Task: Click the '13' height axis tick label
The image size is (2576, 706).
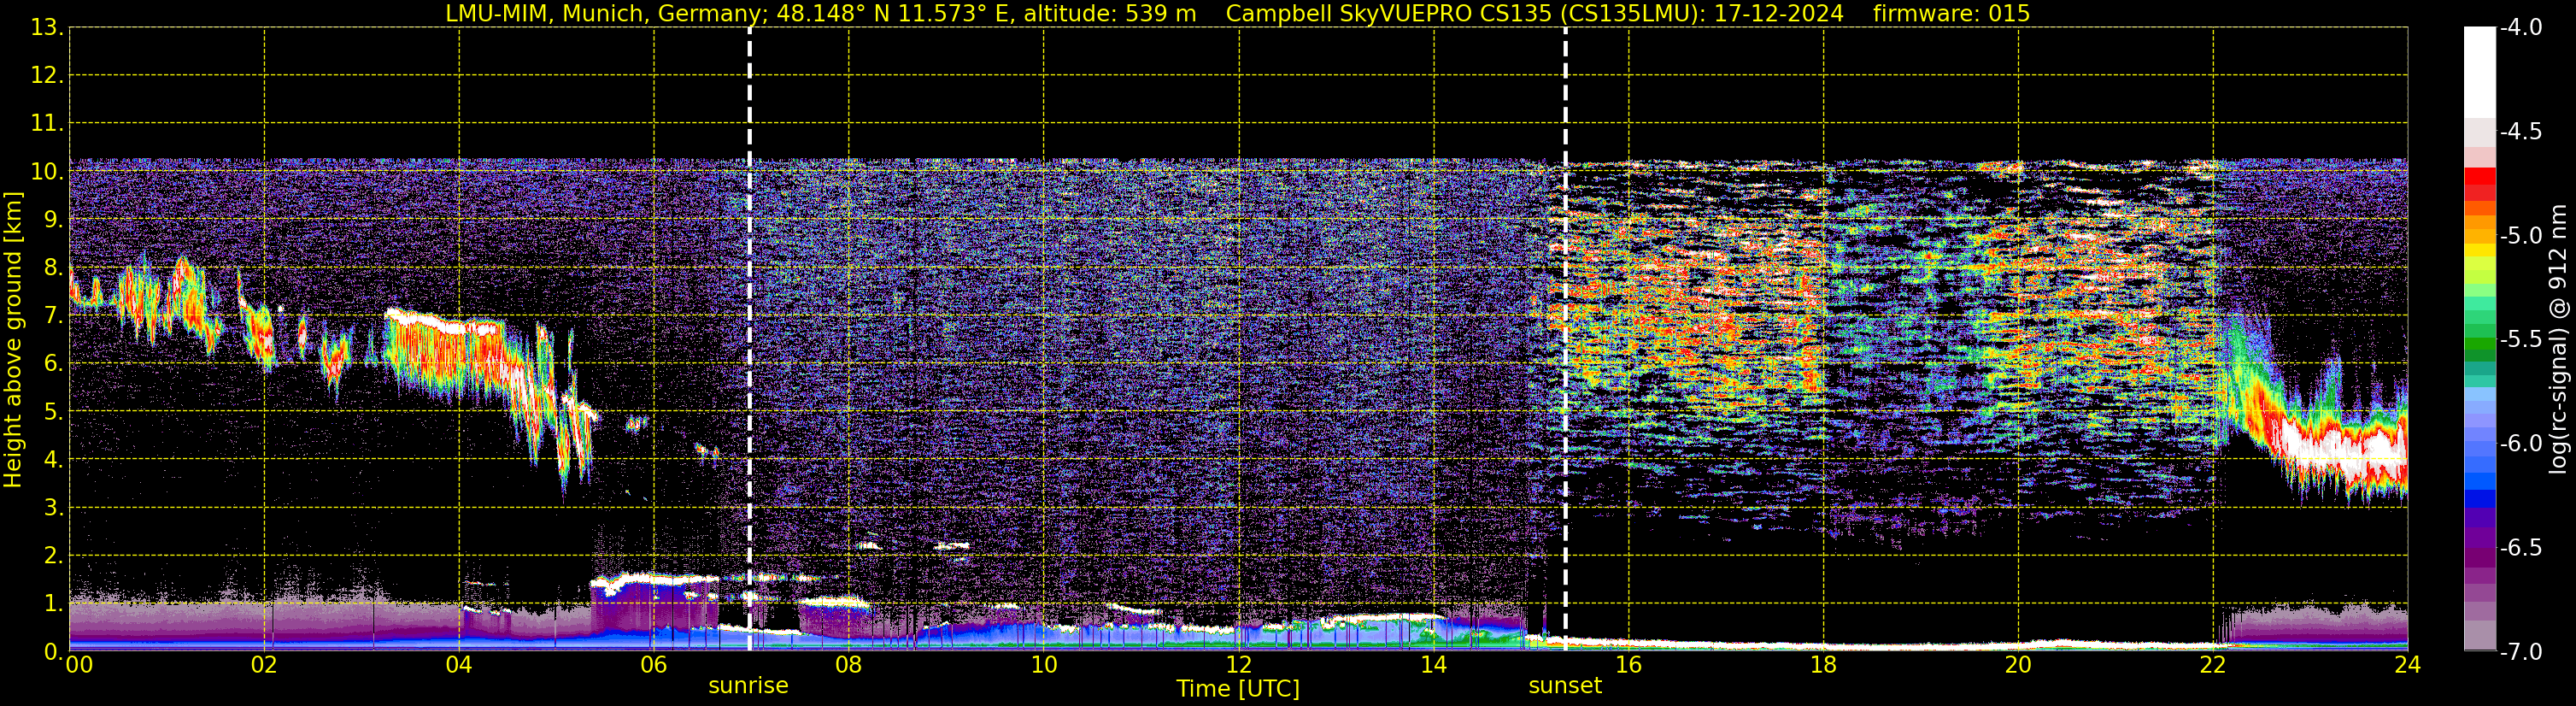Action: click(47, 28)
